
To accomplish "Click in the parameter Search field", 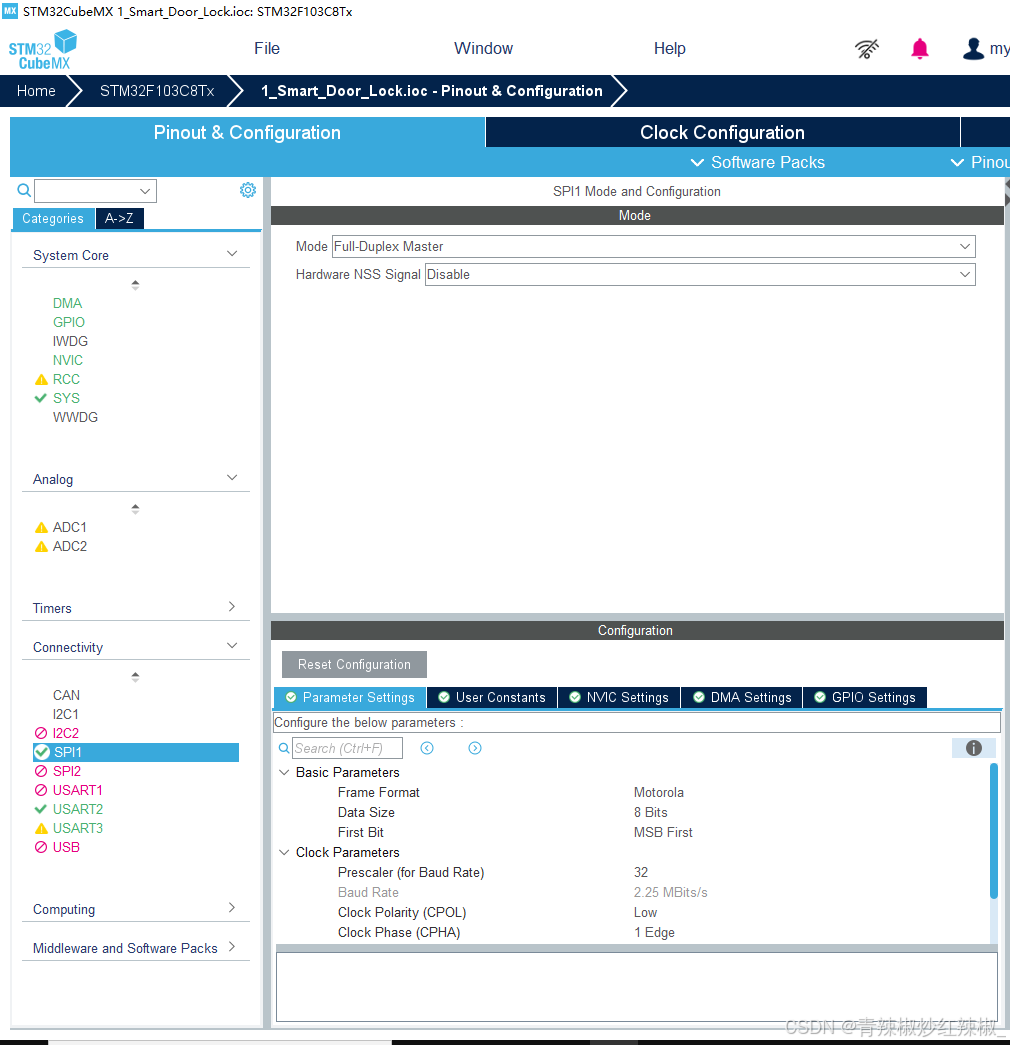I will [347, 748].
